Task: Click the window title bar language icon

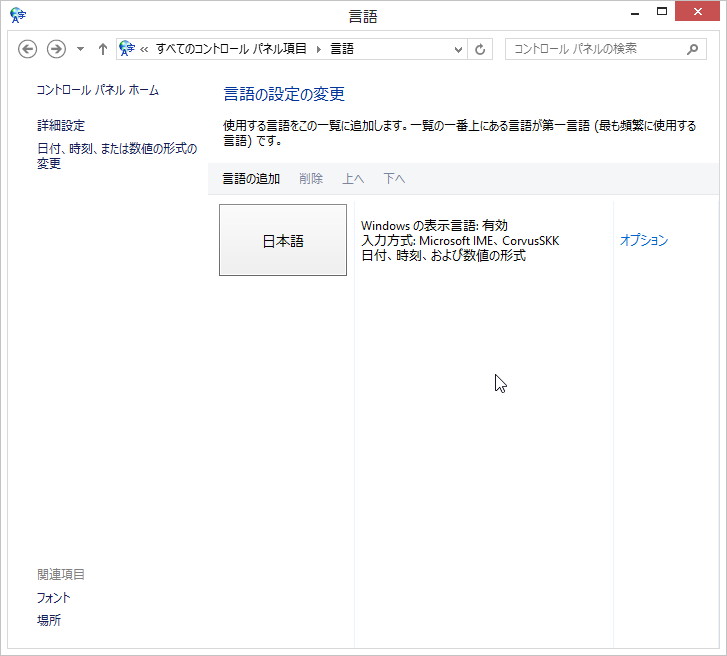Action: (x=18, y=15)
